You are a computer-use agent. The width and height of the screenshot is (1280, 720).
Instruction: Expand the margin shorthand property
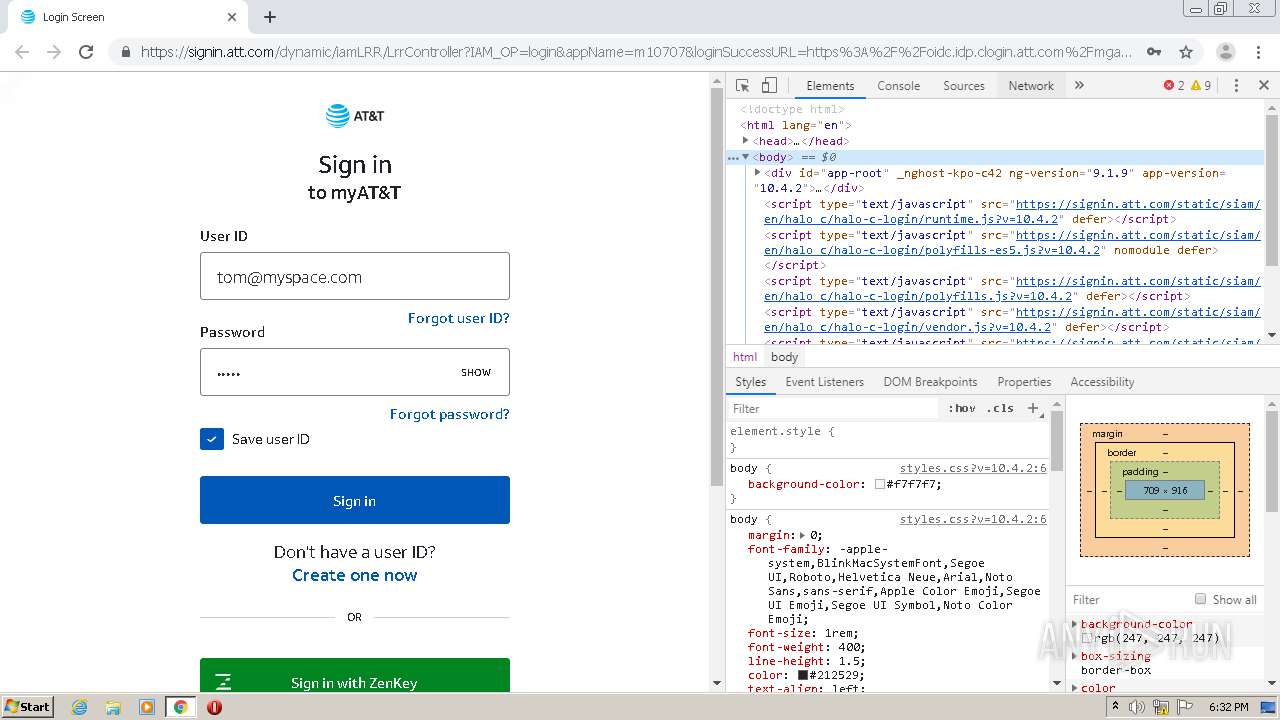[803, 535]
